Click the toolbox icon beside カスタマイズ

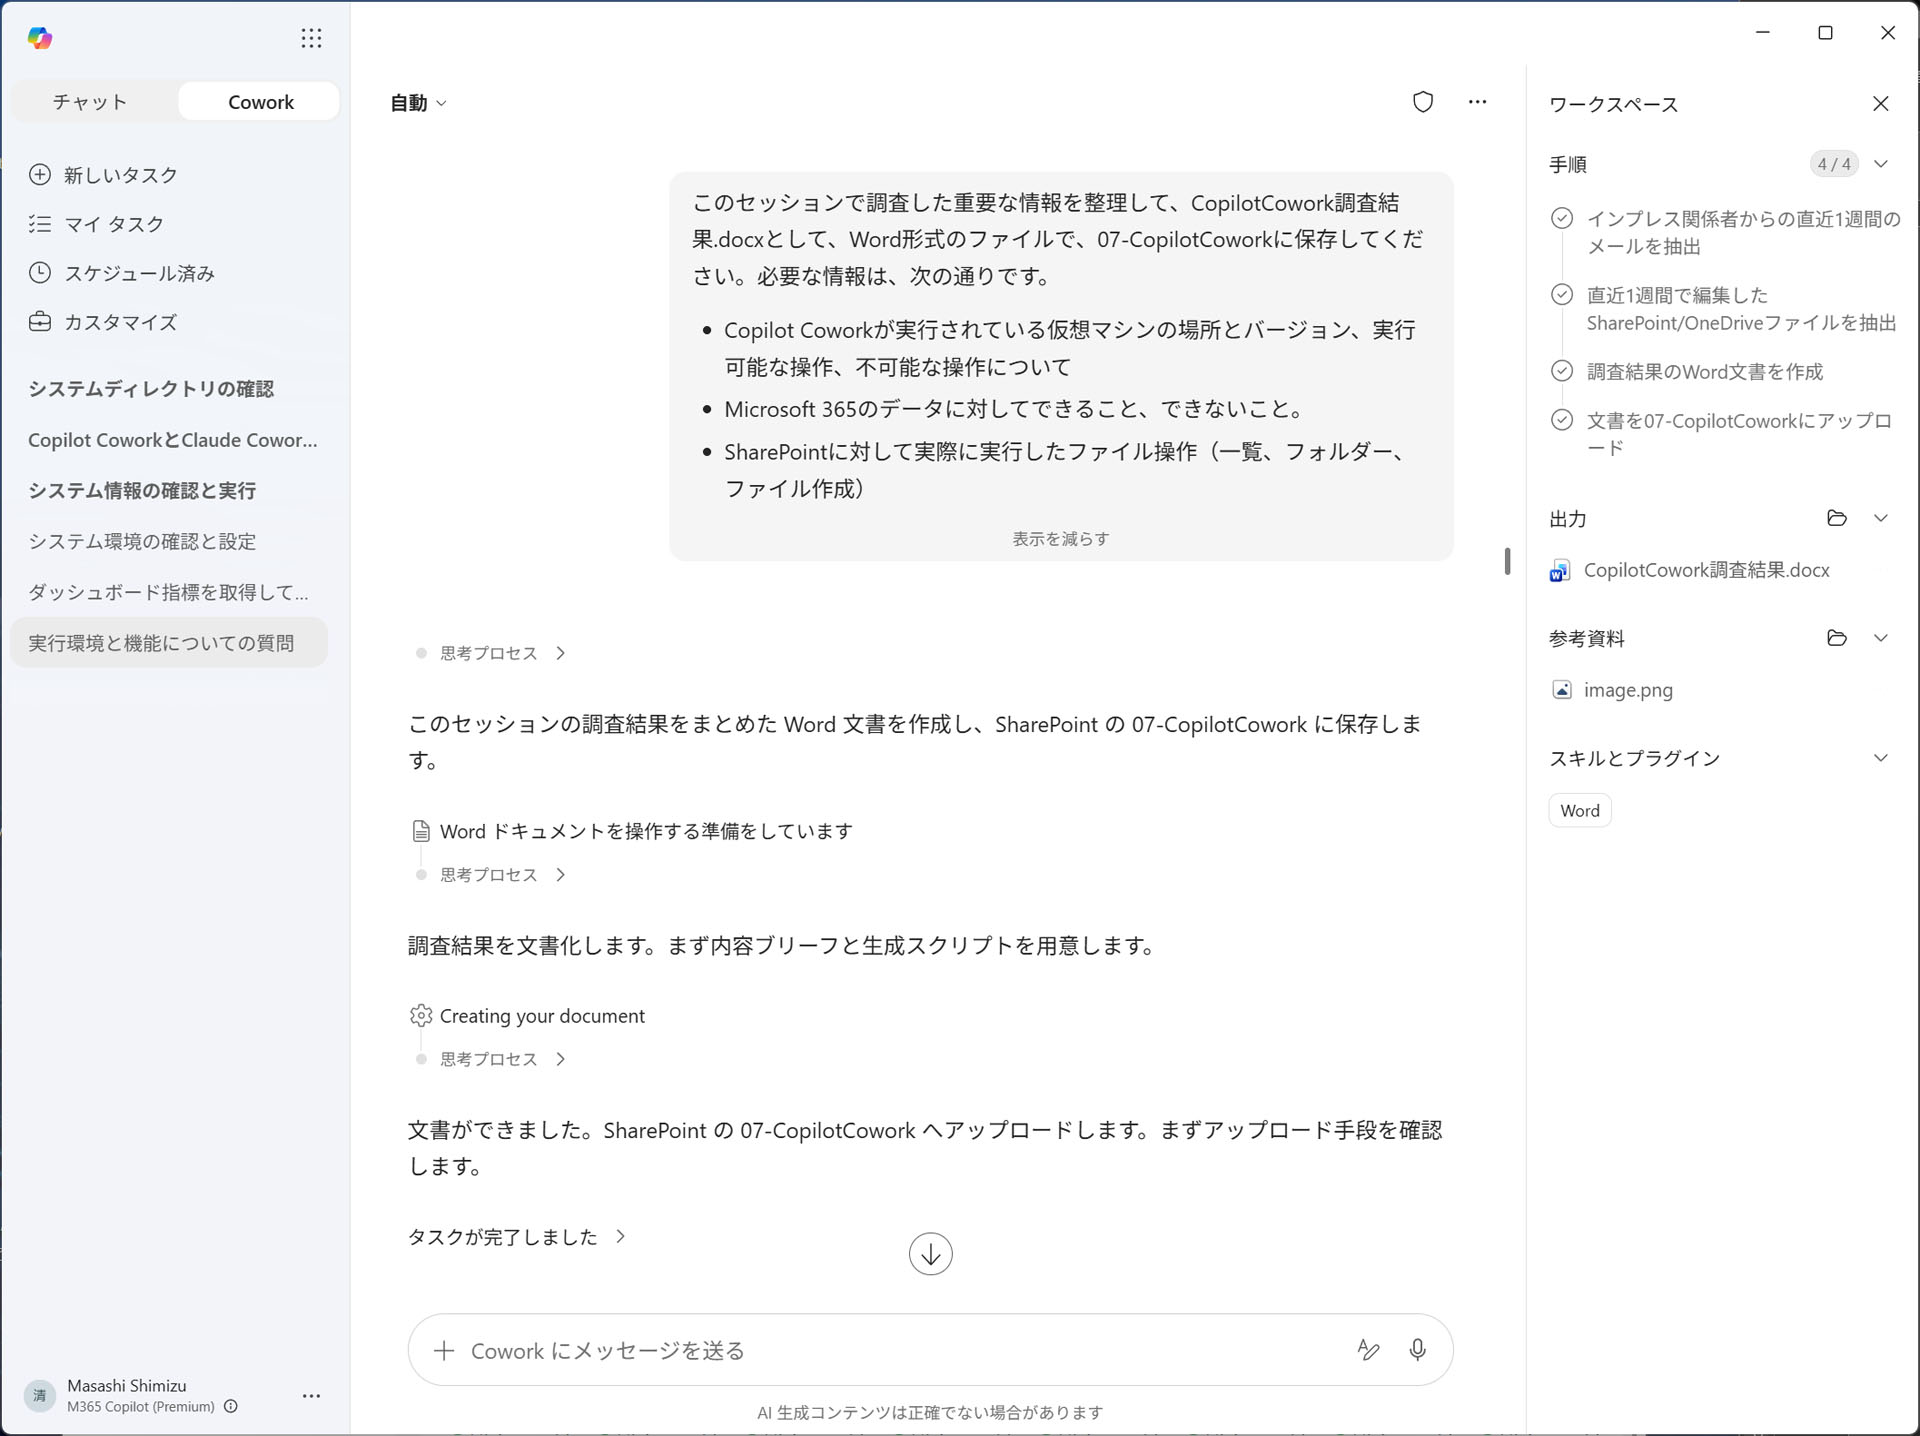pos(40,322)
